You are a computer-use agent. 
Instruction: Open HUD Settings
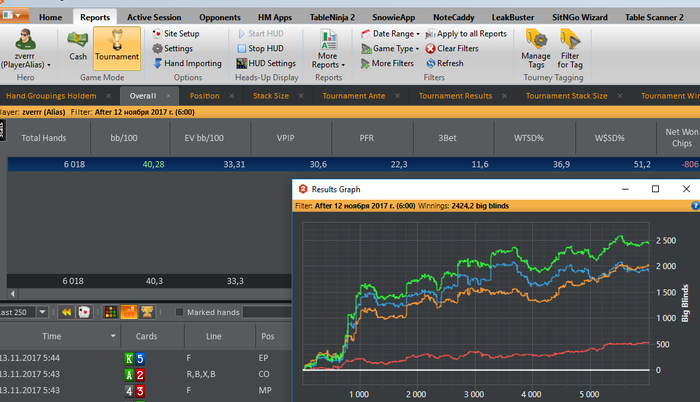tap(266, 63)
